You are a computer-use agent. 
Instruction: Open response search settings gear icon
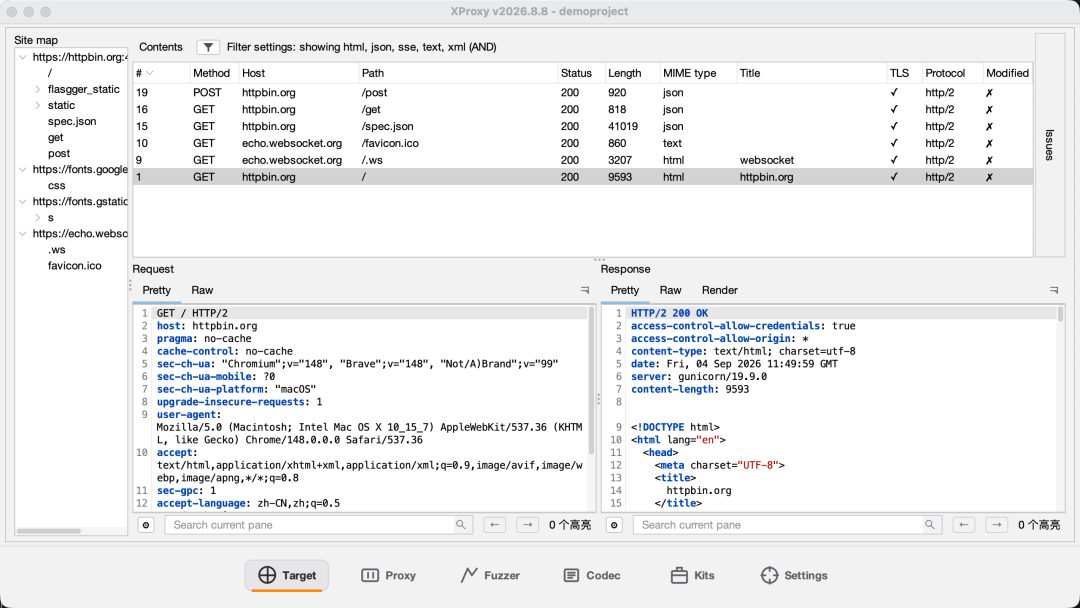point(614,525)
